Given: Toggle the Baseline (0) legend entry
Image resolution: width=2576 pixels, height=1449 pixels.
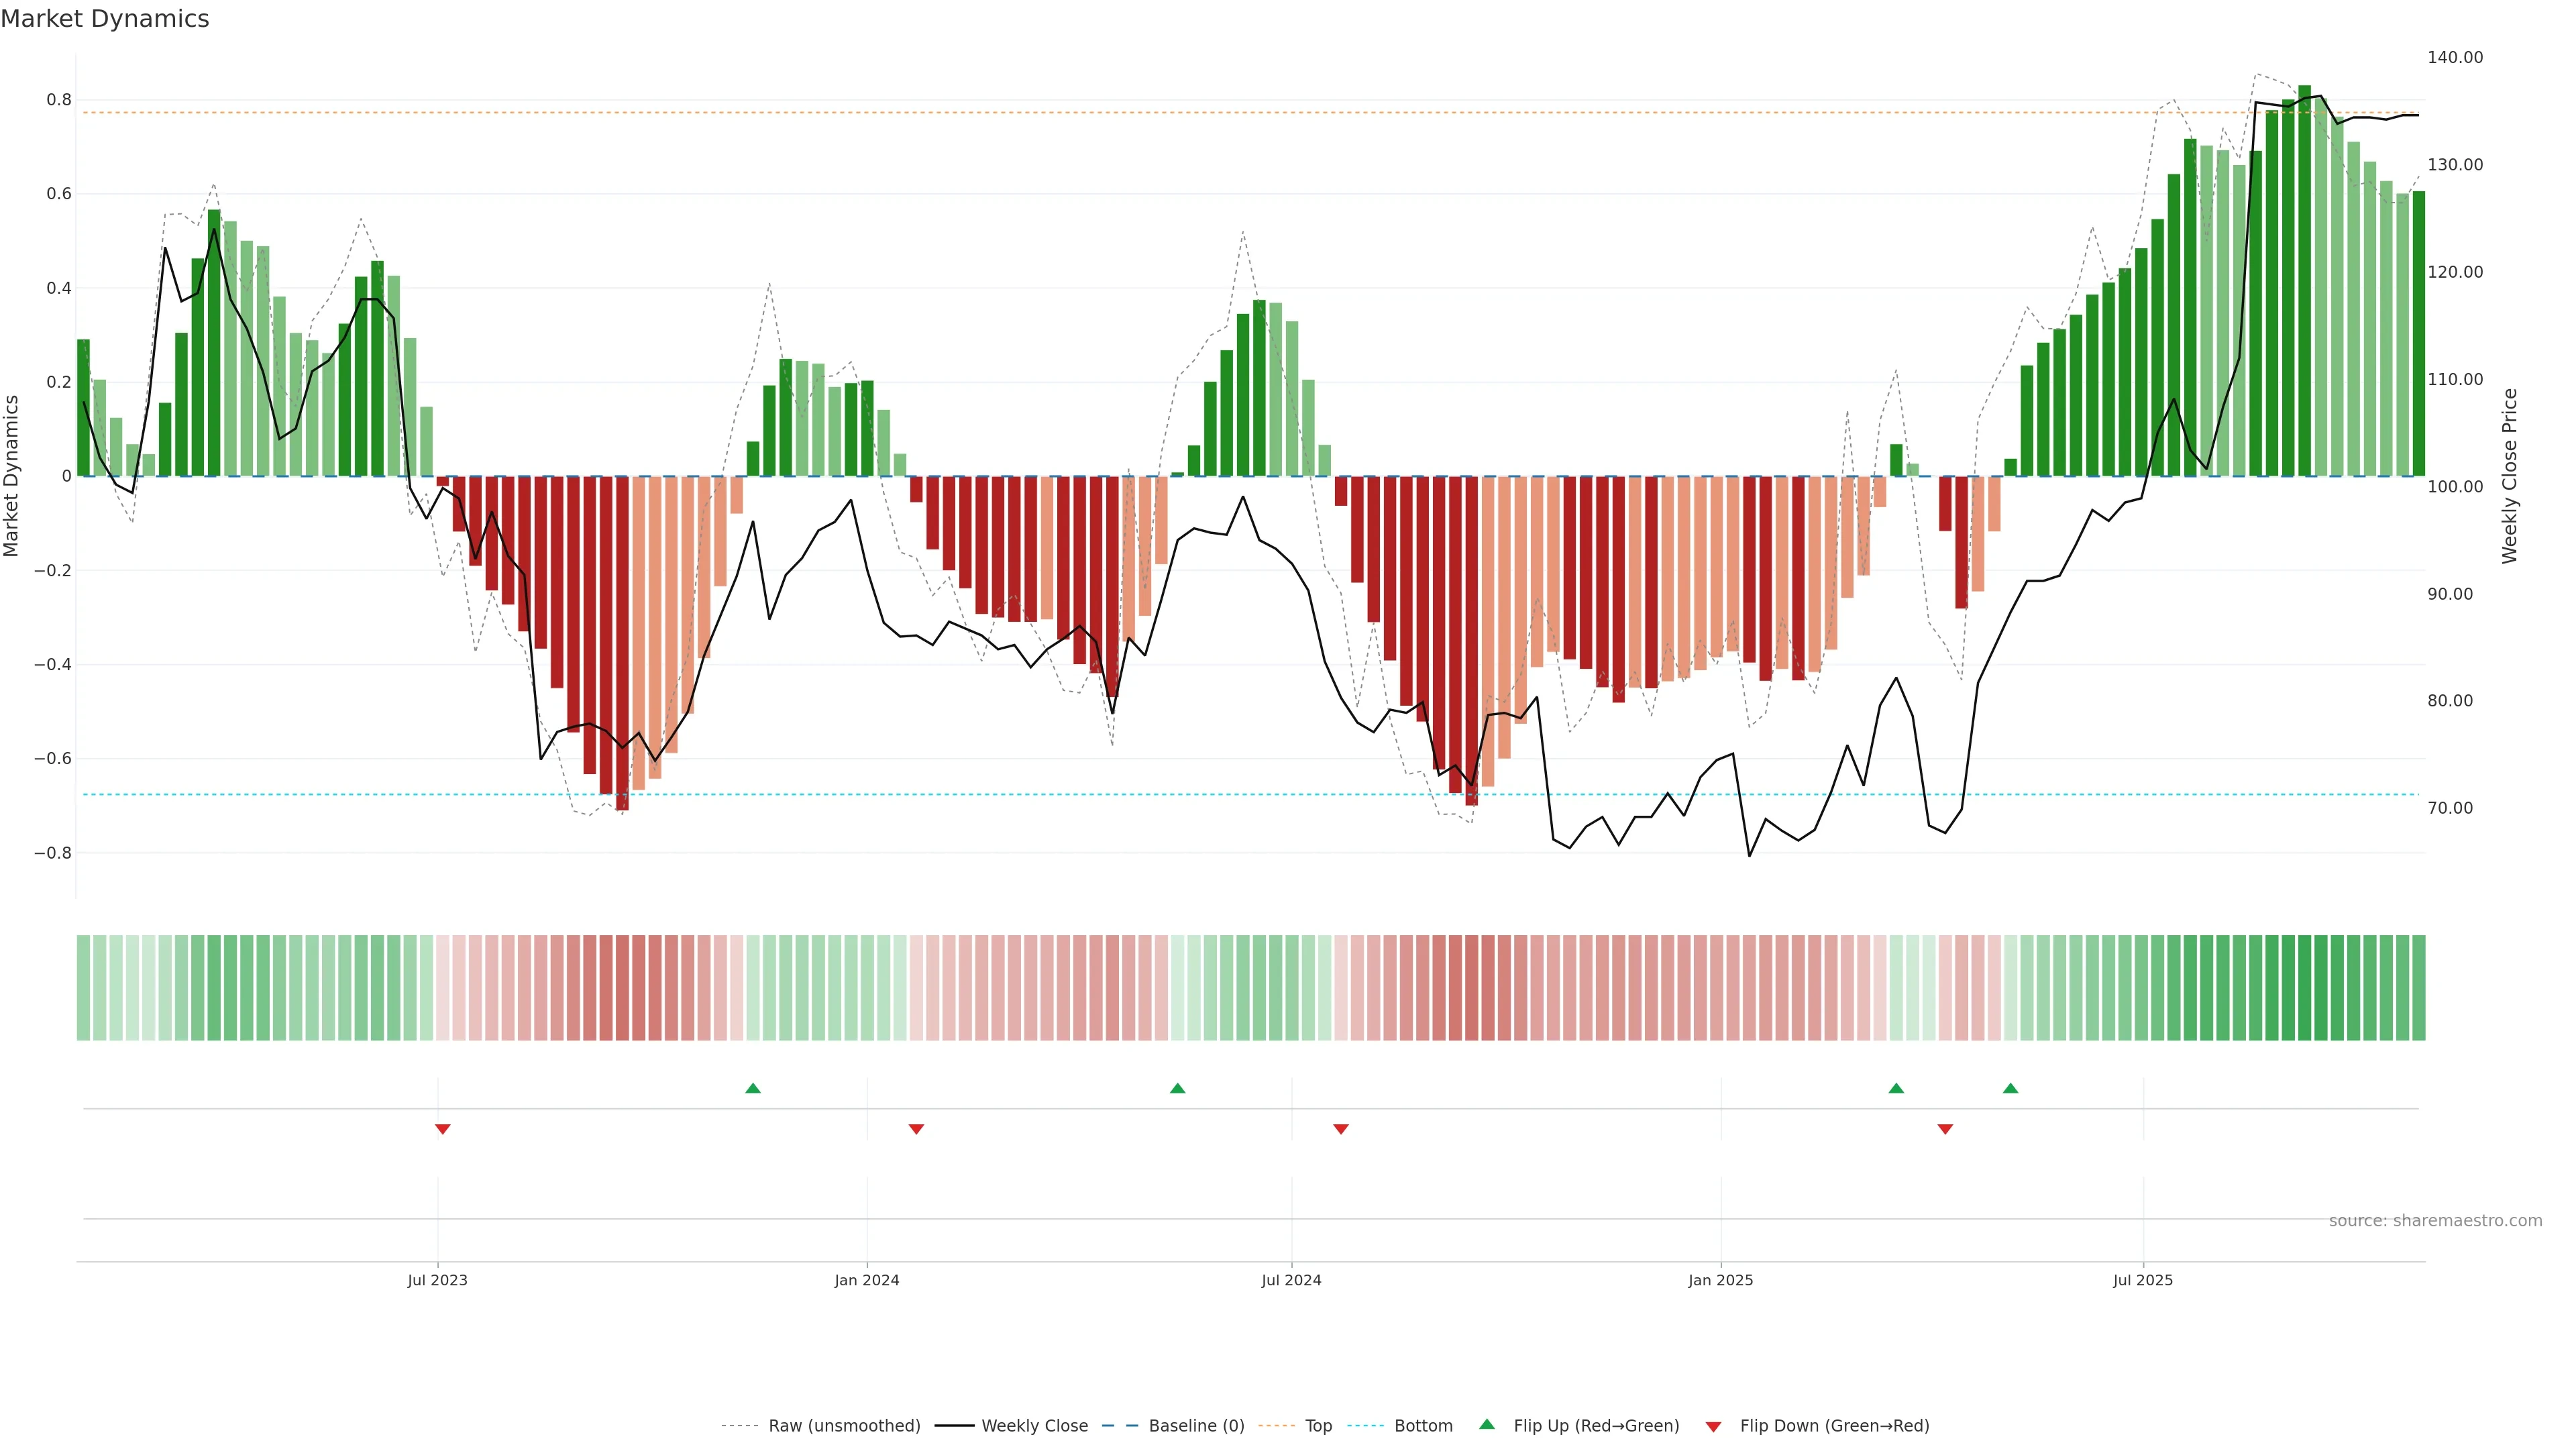Looking at the screenshot, I should [x=1196, y=1426].
